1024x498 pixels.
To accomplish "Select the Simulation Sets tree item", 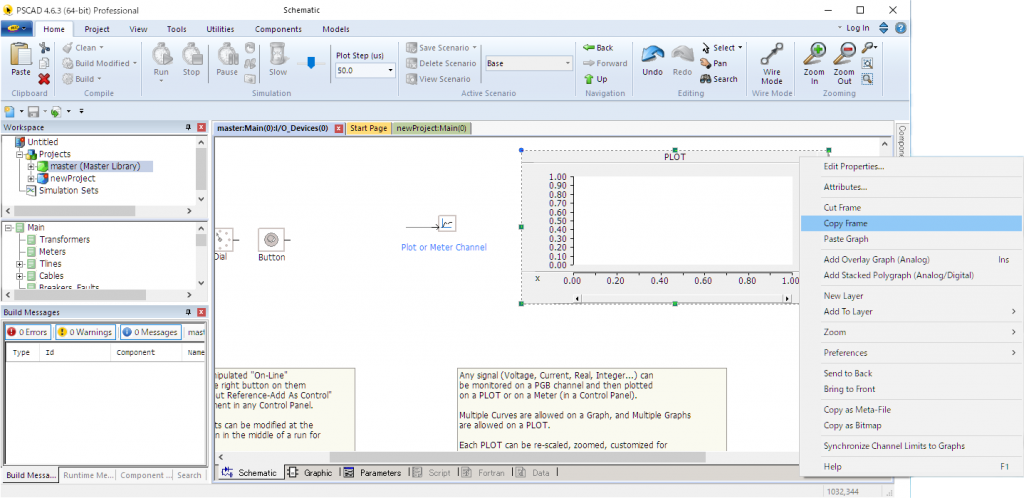I will pos(68,190).
